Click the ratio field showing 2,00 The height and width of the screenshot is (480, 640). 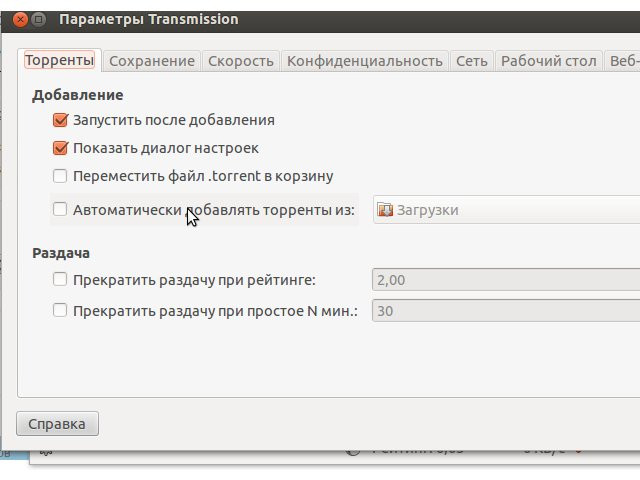(x=506, y=280)
